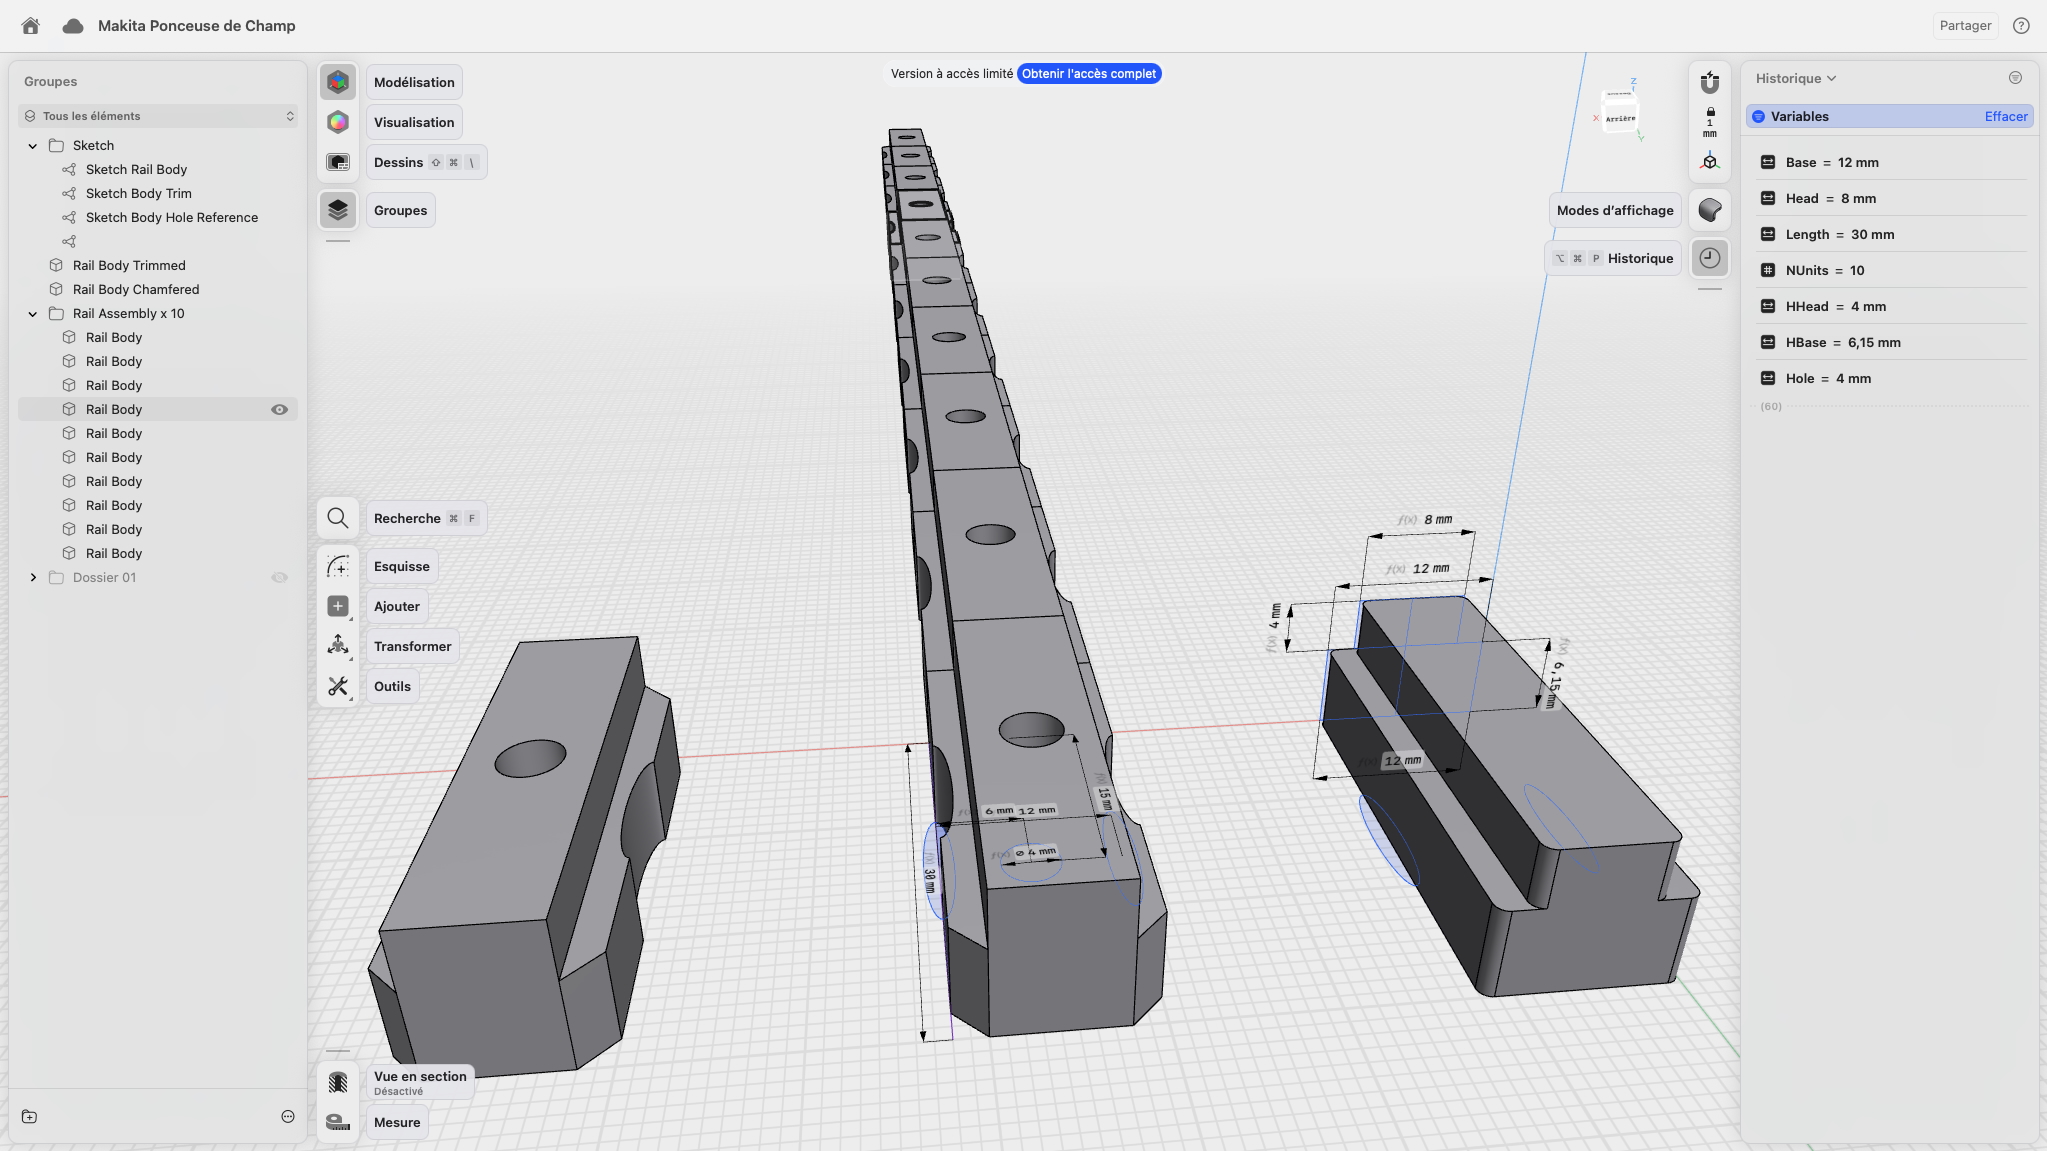Open the Tous les éléments filter dropdown
This screenshot has width=2047, height=1151.
pos(159,116)
